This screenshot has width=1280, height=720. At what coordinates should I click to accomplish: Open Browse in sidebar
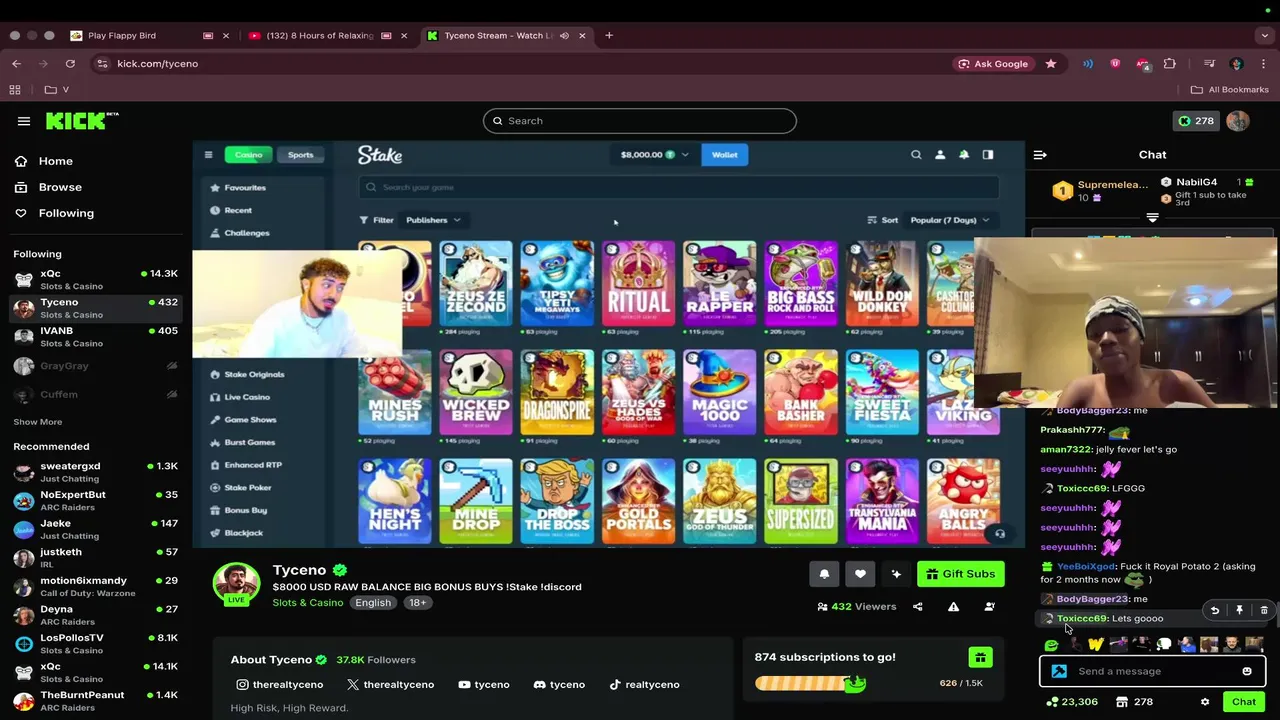48,187
